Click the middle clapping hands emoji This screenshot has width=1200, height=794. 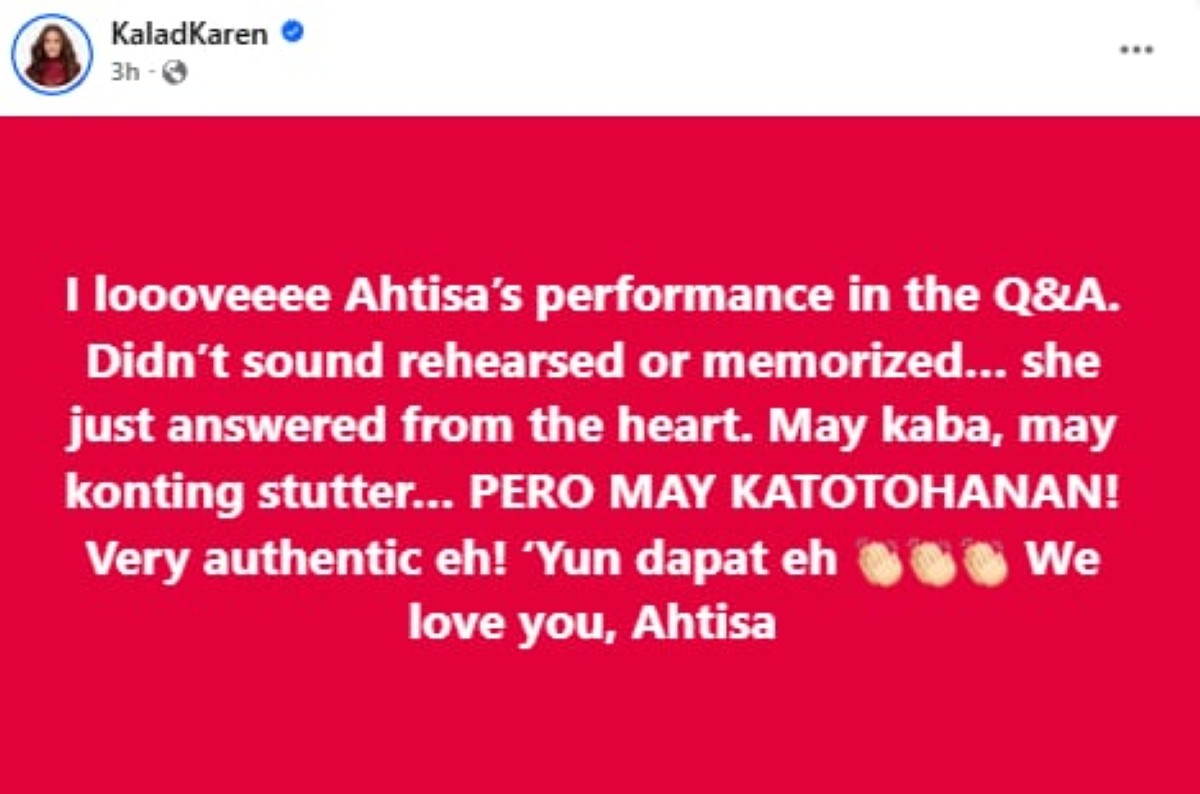[935, 563]
